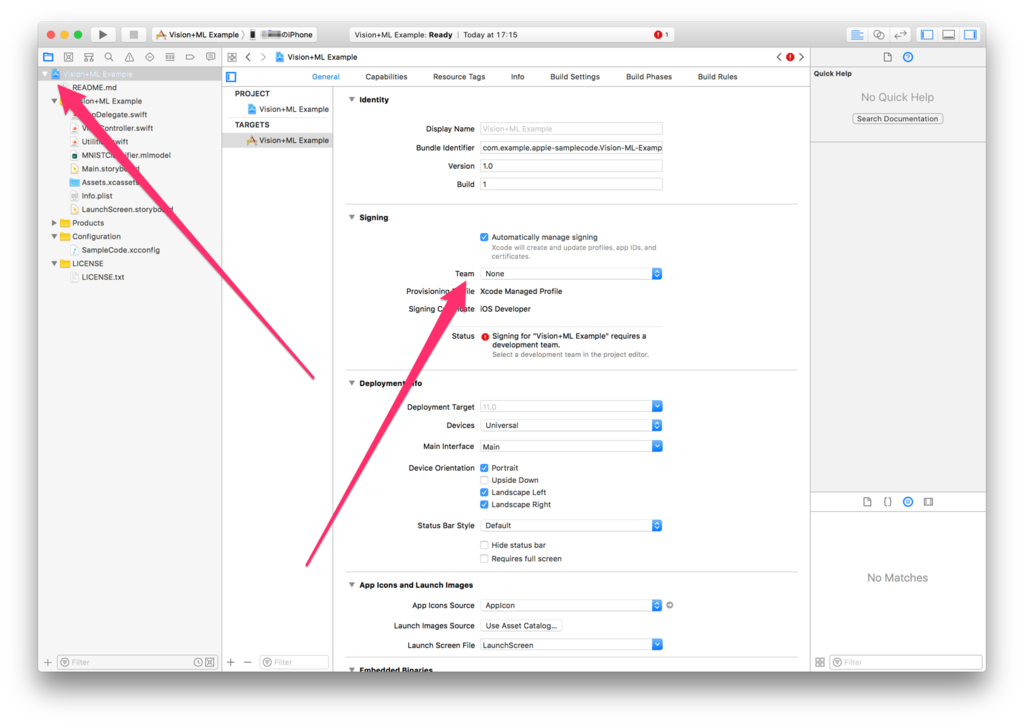Switch to the Build Rules tab
The width and height of the screenshot is (1024, 726).
point(717,76)
